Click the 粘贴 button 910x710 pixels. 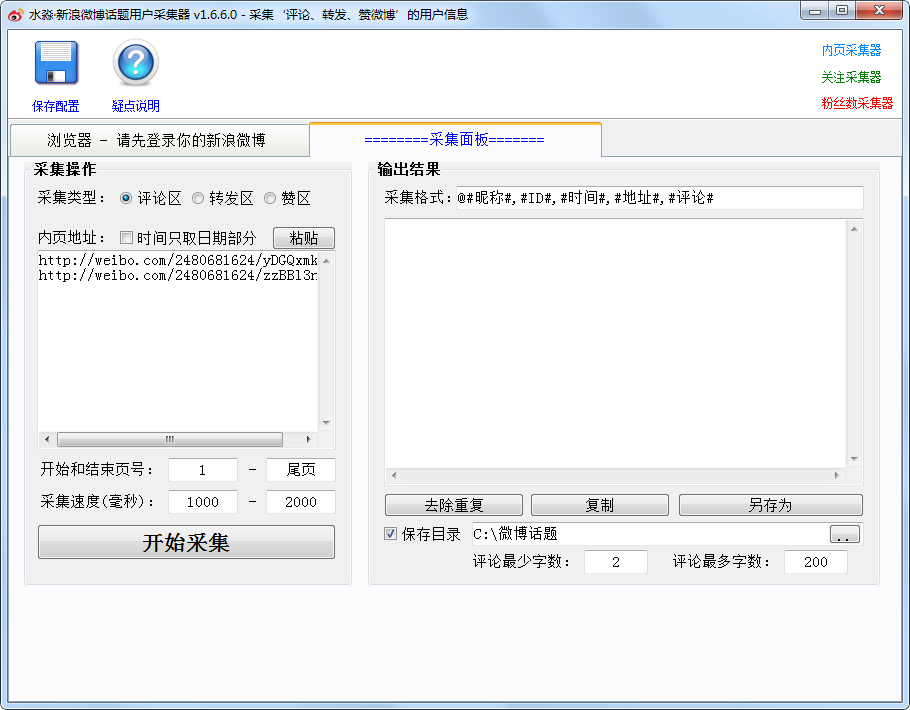pyautogui.click(x=303, y=238)
